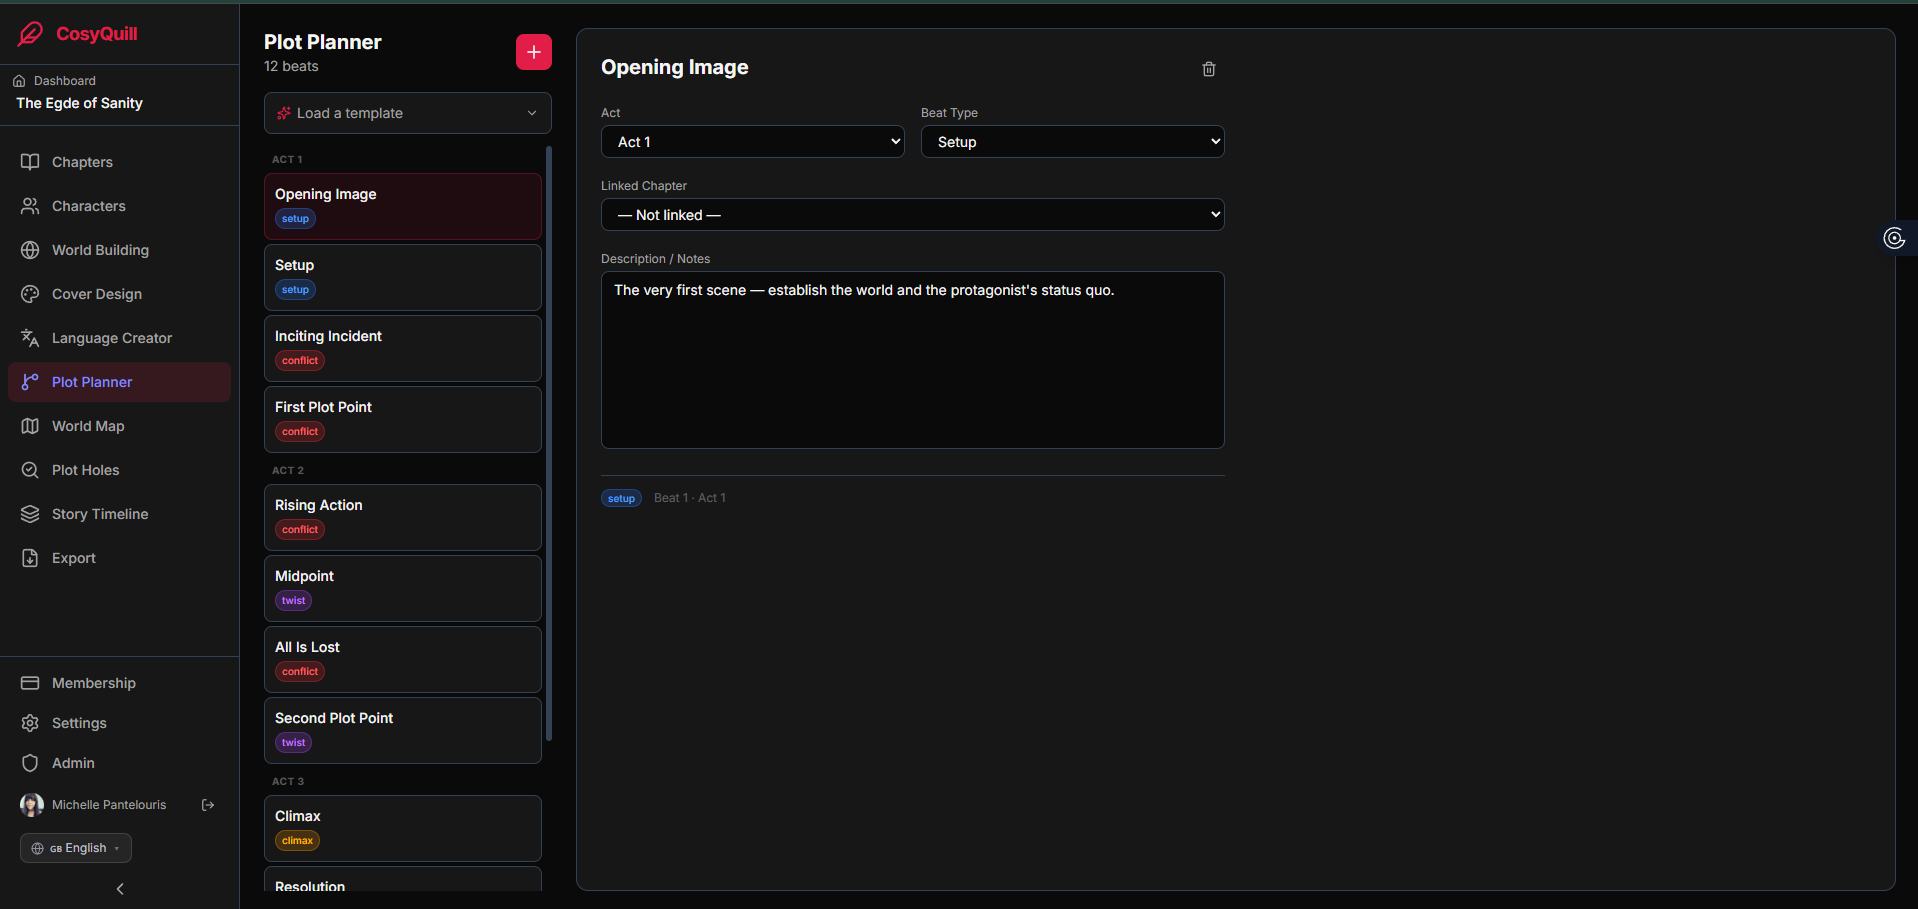Image resolution: width=1918 pixels, height=909 pixels.
Task: Select the Opening Image beat card
Action: [403, 206]
